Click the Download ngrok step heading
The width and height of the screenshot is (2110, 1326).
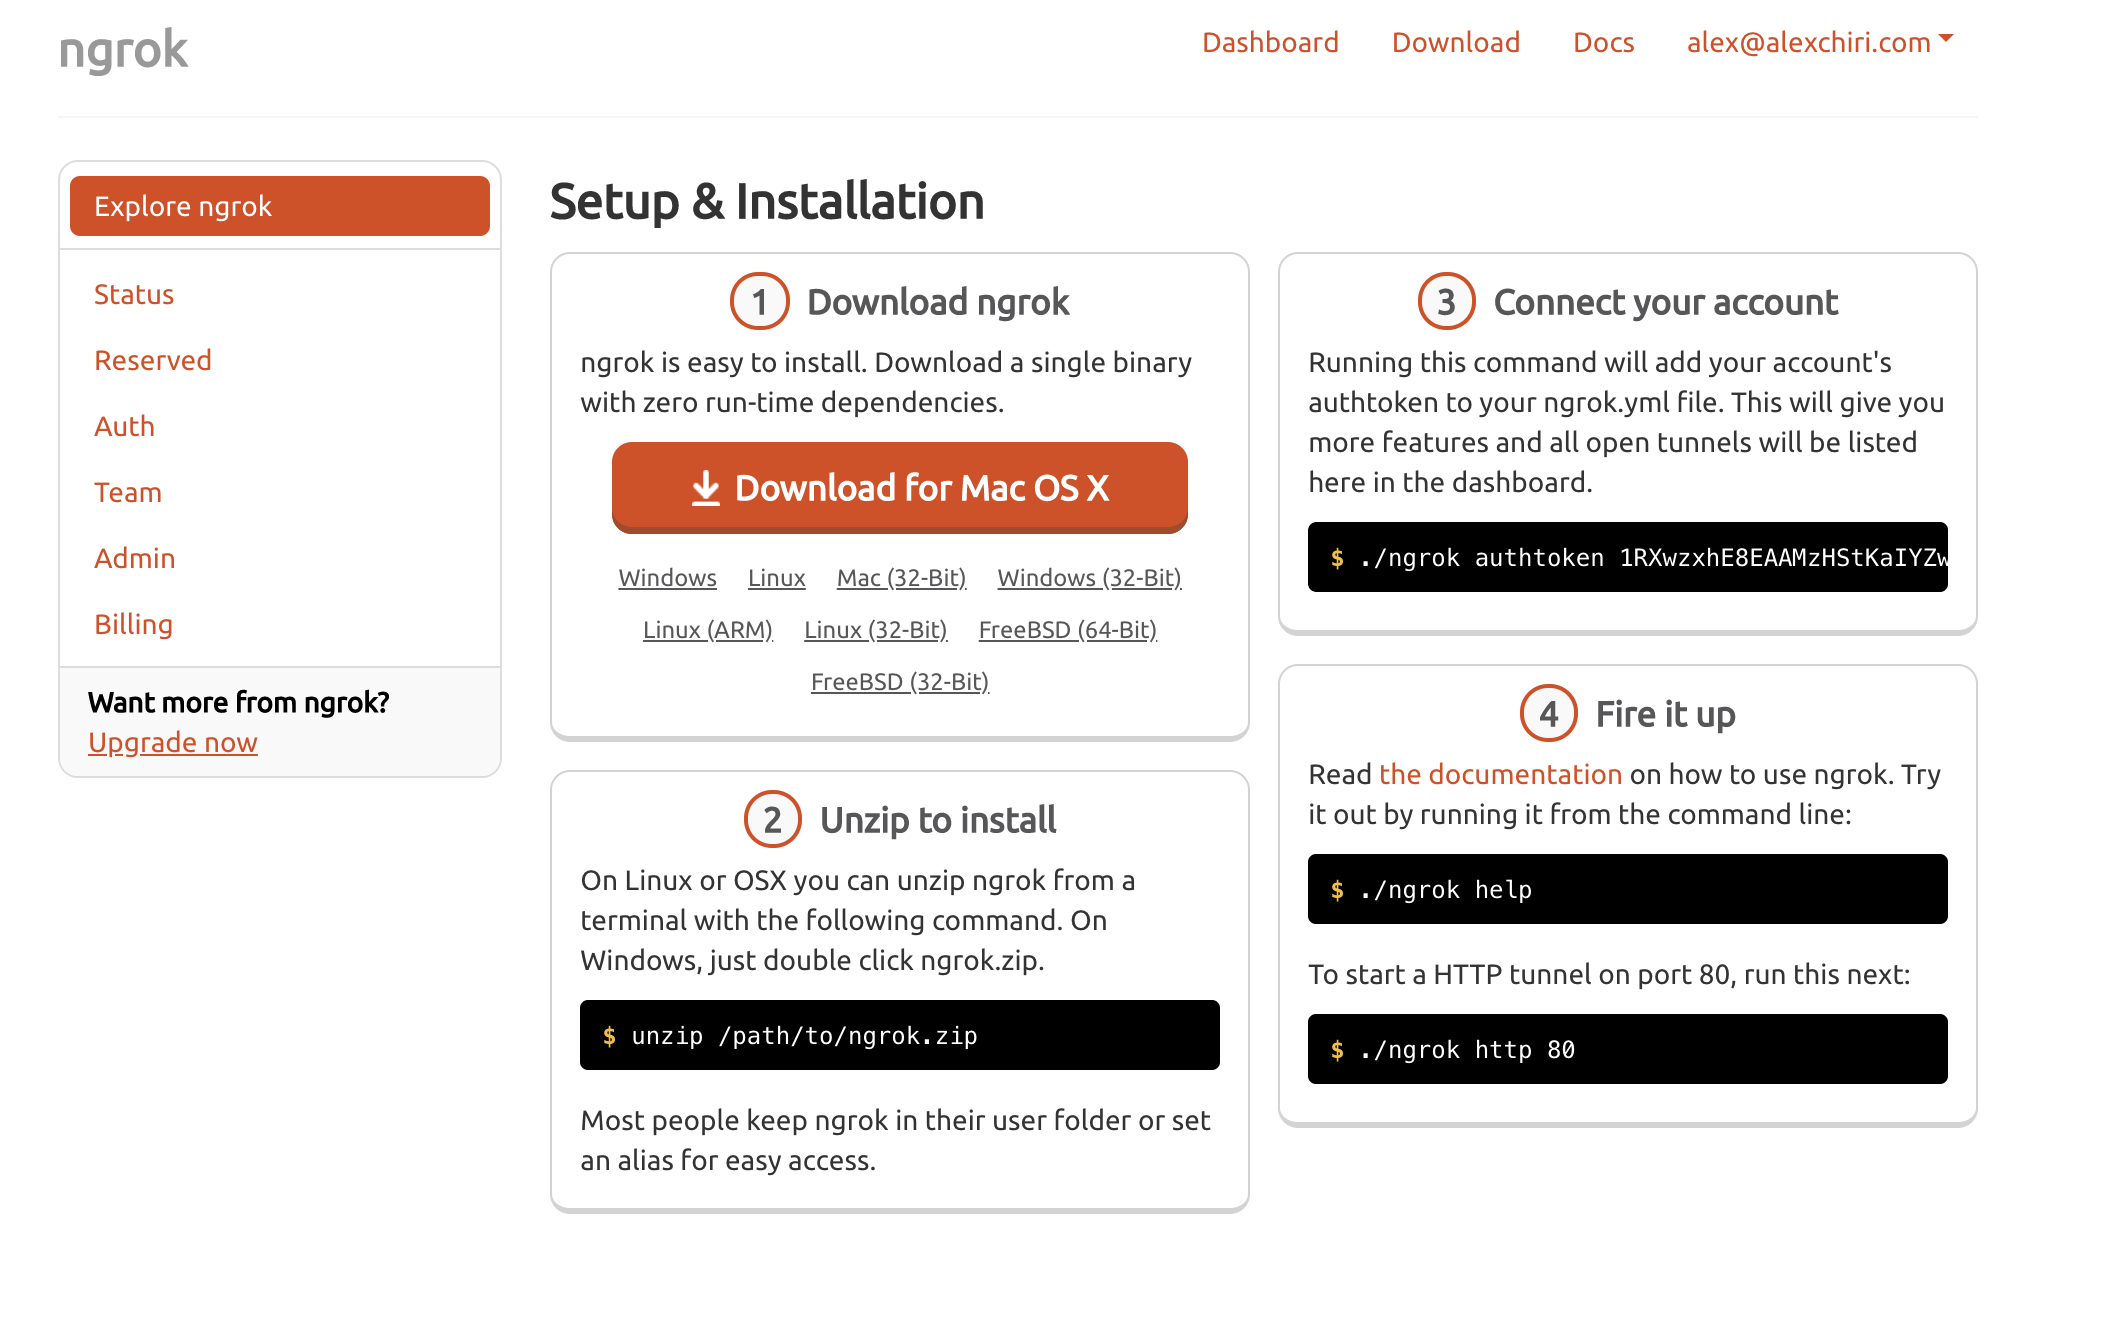938,302
